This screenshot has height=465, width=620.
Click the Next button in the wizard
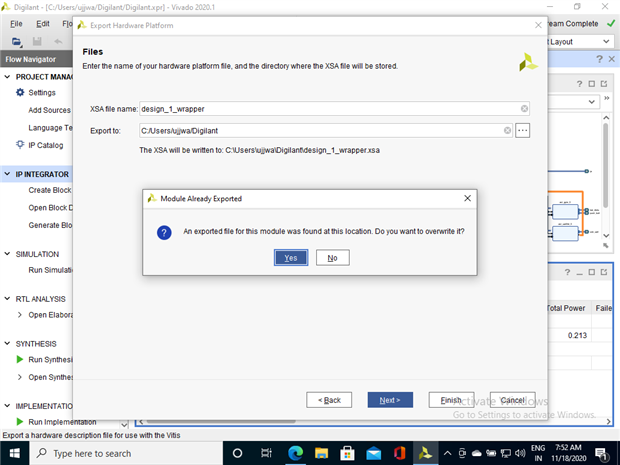pyautogui.click(x=390, y=400)
